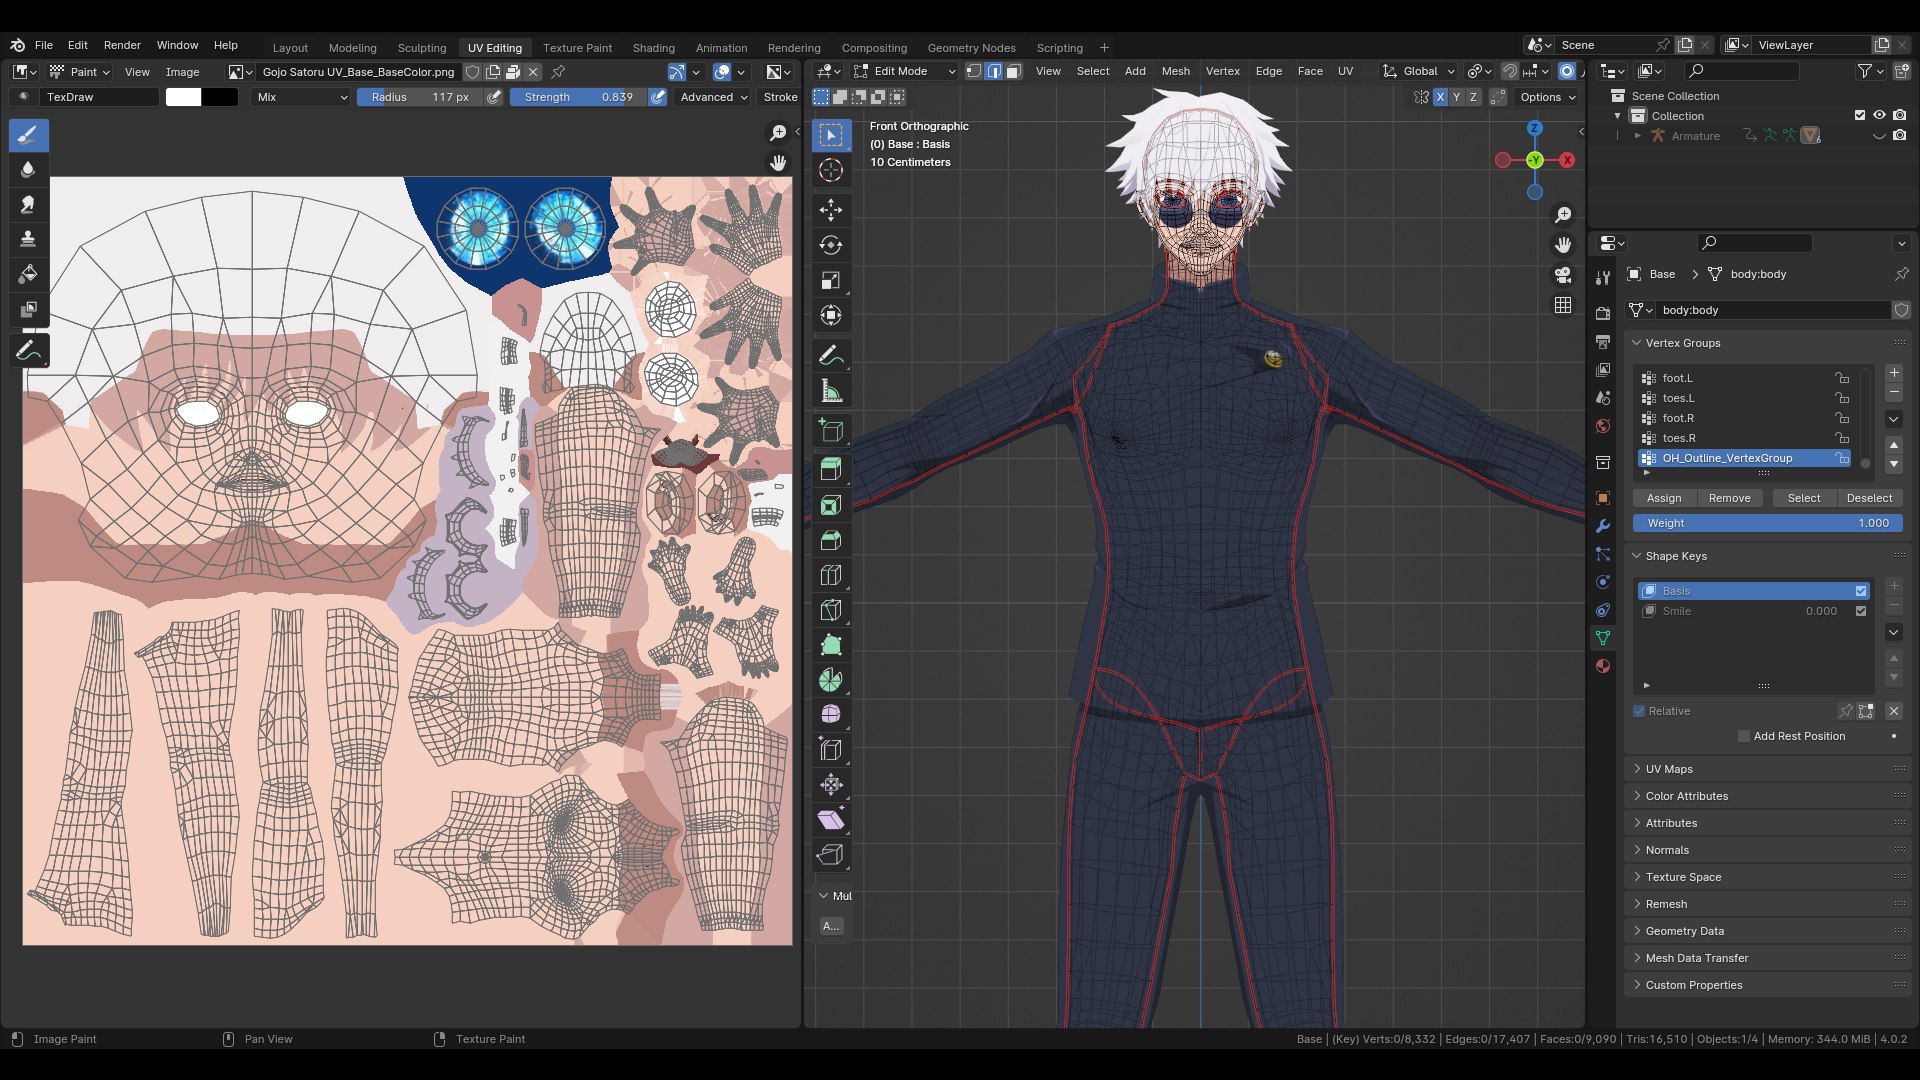
Task: Switch to the Shading workspace tab
Action: click(653, 47)
